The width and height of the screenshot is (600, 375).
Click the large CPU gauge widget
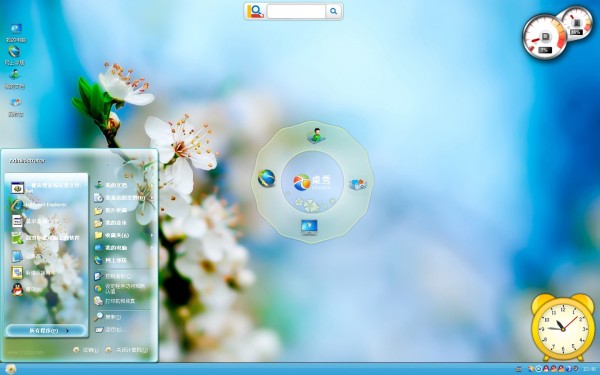pos(545,38)
